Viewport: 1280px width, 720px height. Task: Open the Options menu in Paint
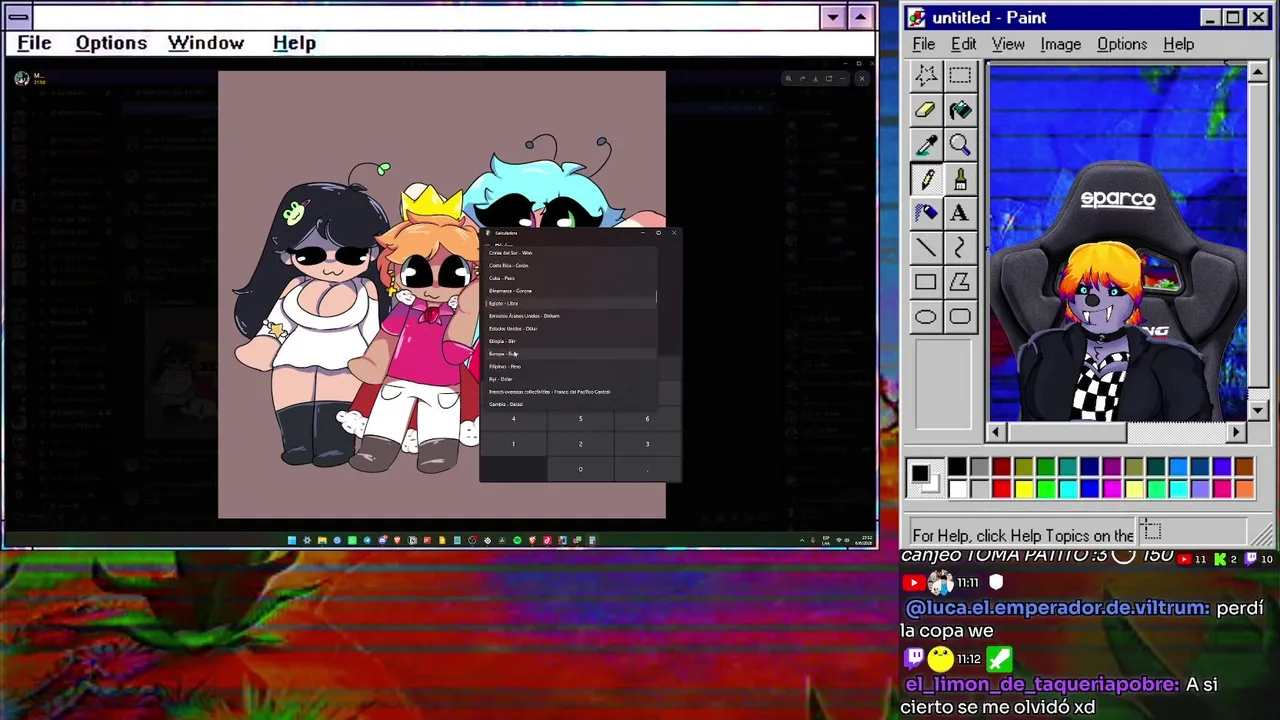[x=1122, y=44]
